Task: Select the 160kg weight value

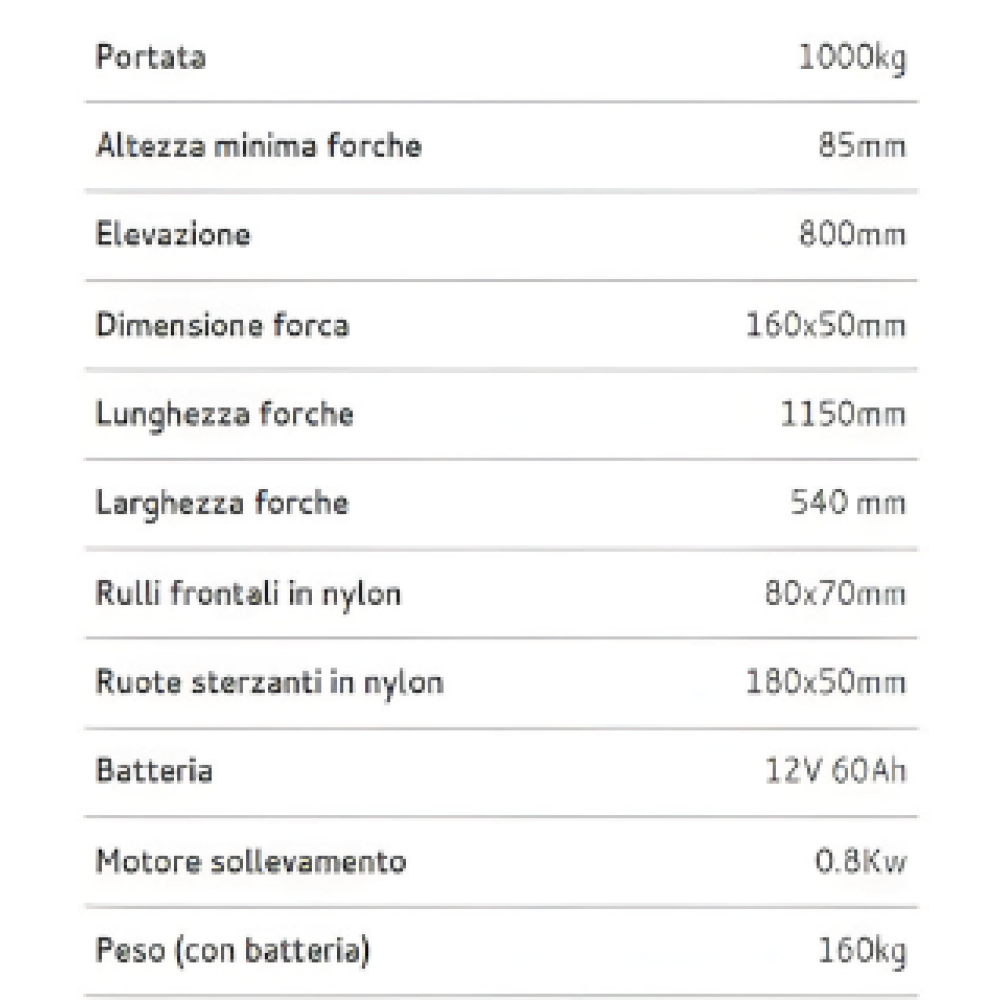Action: pyautogui.click(x=862, y=952)
